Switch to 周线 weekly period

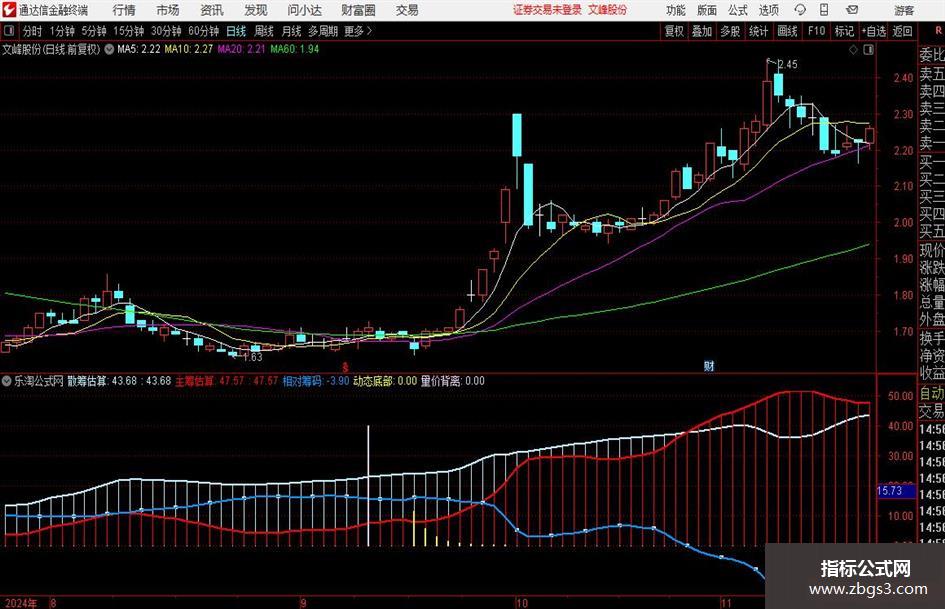[264, 31]
